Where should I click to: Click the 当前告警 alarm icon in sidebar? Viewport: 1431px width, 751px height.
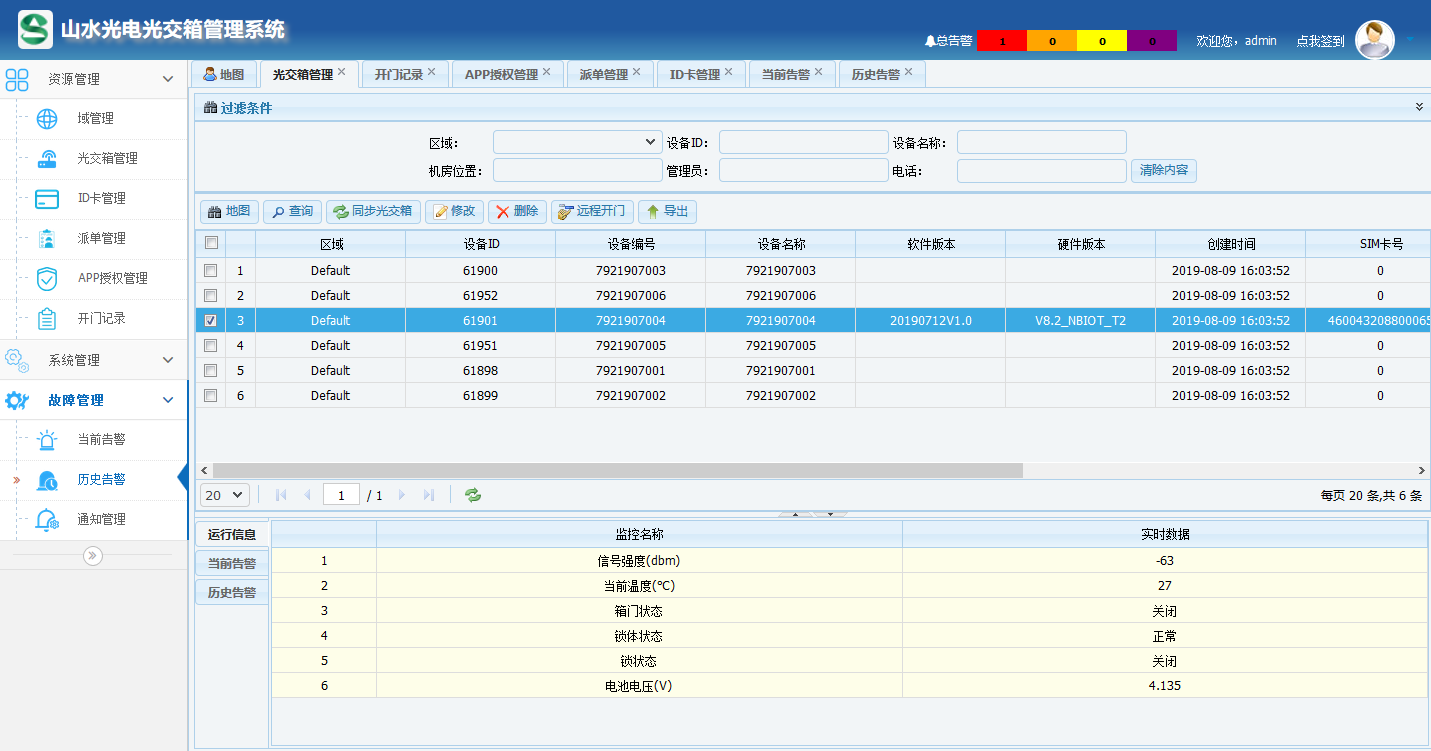point(47,440)
